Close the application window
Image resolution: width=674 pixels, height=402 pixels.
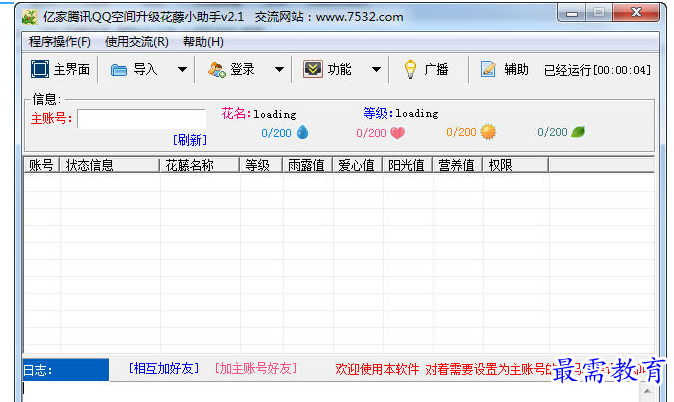point(636,12)
